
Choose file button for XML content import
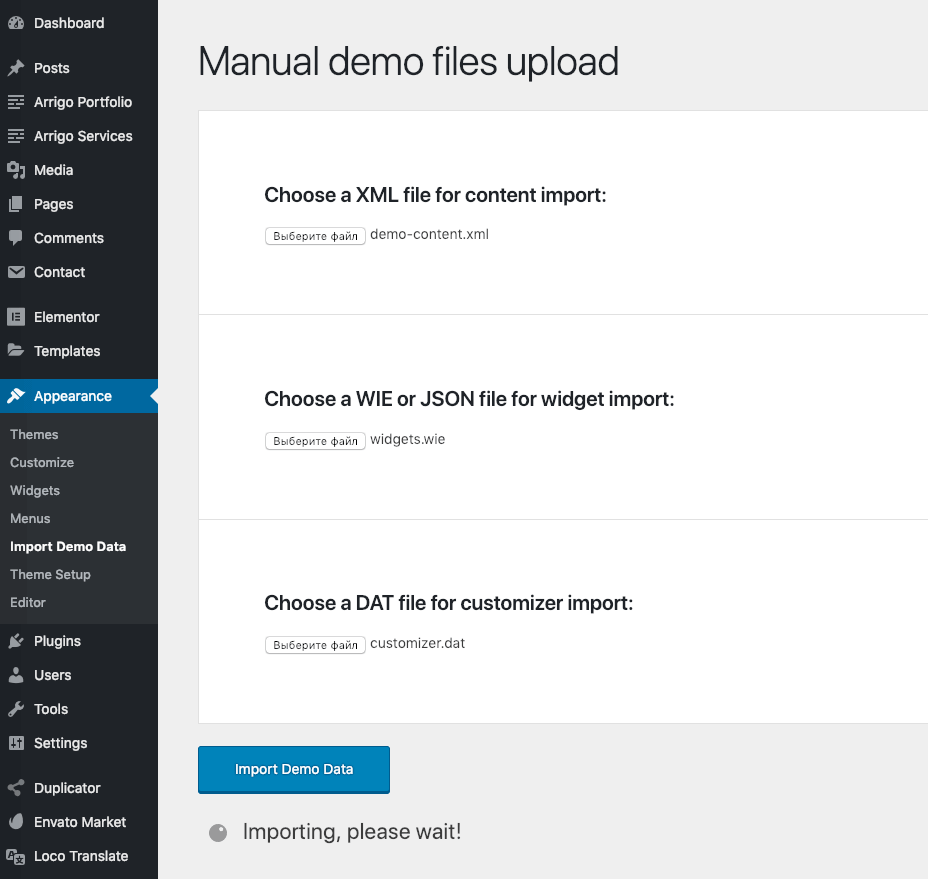click(x=315, y=236)
